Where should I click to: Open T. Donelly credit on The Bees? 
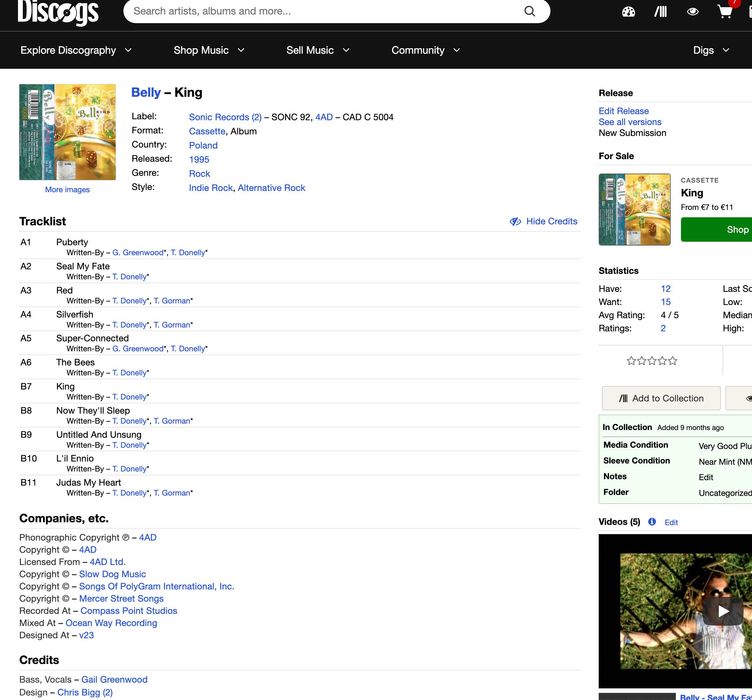(x=129, y=373)
